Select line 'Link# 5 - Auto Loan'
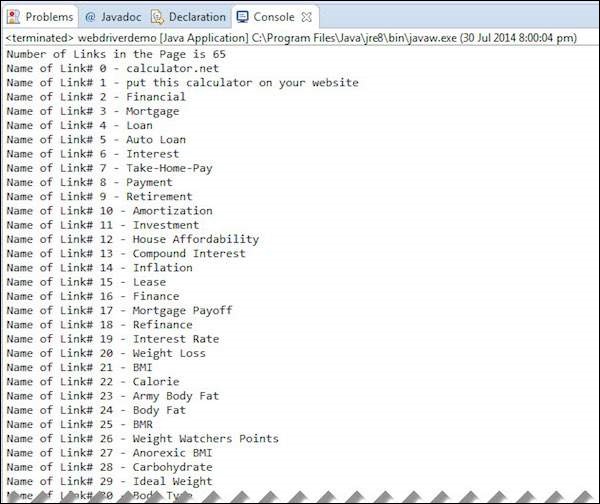This screenshot has height=504, width=600. click(x=96, y=140)
